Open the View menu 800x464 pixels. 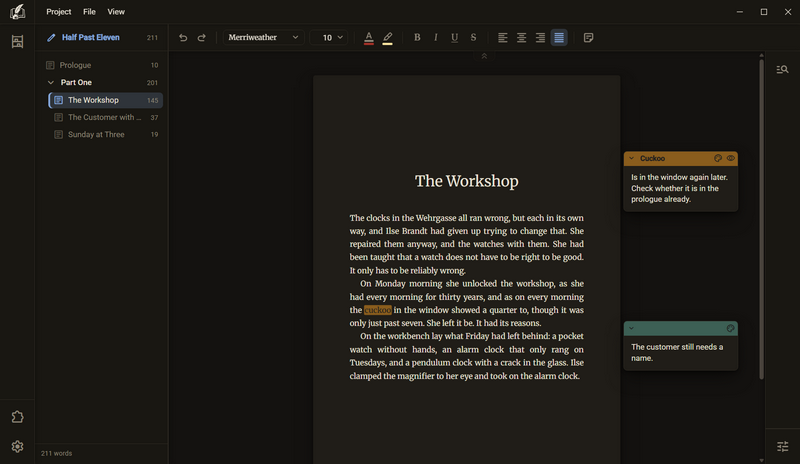pyautogui.click(x=116, y=12)
